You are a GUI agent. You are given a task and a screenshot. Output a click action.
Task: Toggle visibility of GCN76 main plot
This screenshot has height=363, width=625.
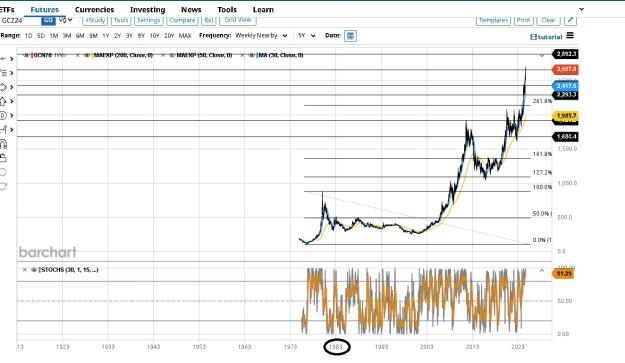point(26,55)
